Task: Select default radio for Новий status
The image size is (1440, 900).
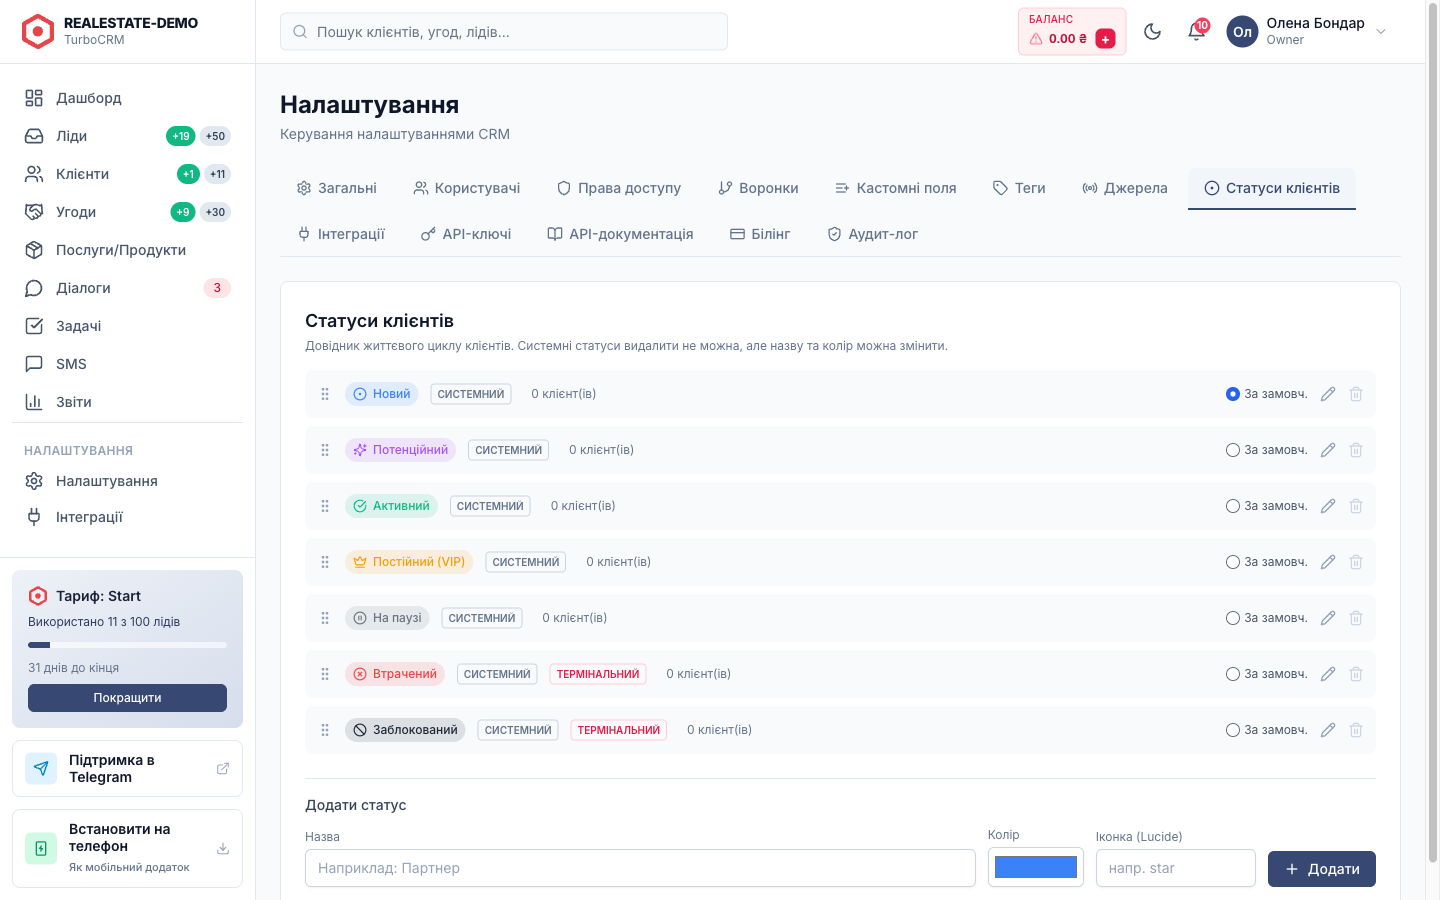Action: [1233, 394]
